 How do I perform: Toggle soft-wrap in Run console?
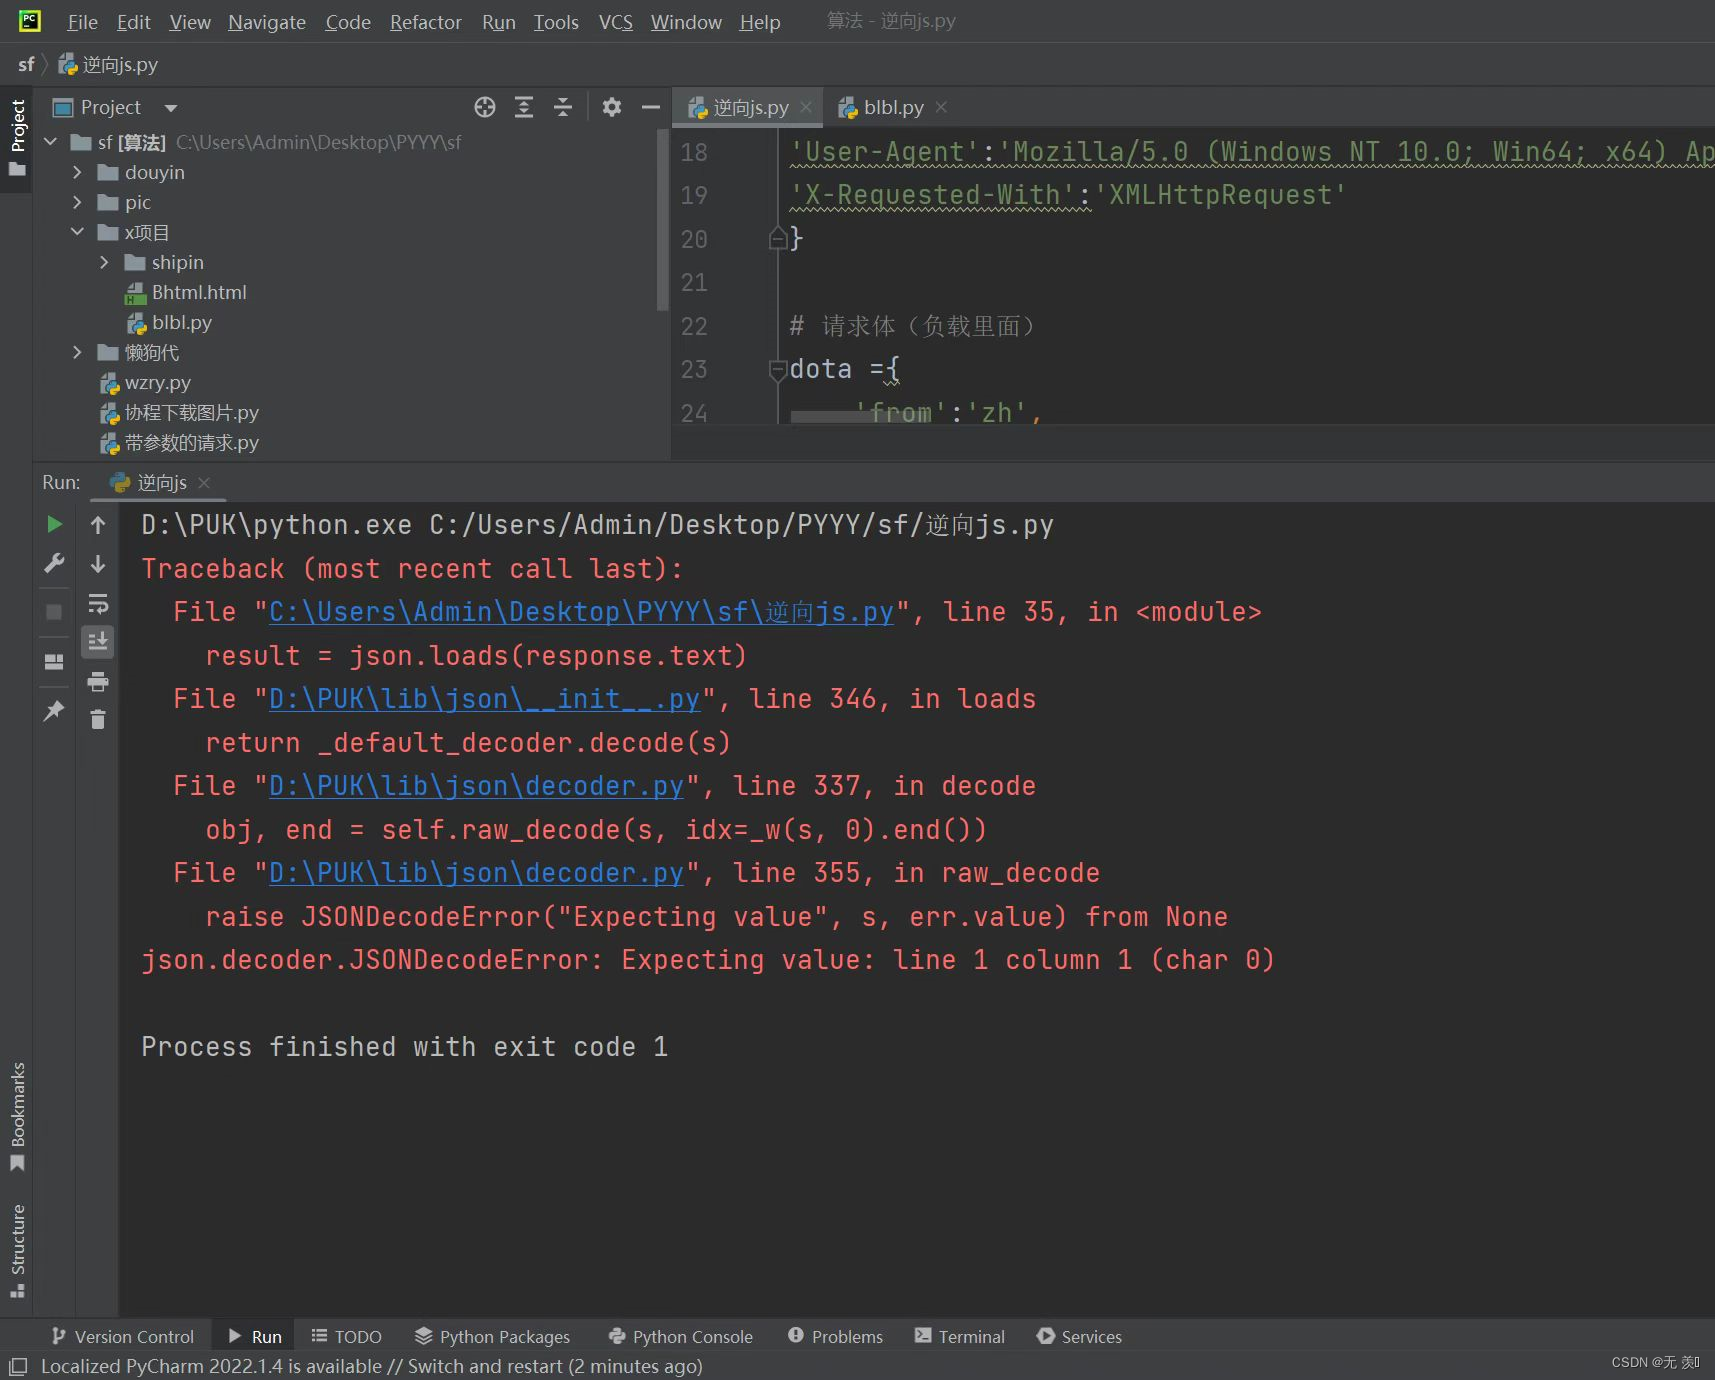(98, 604)
